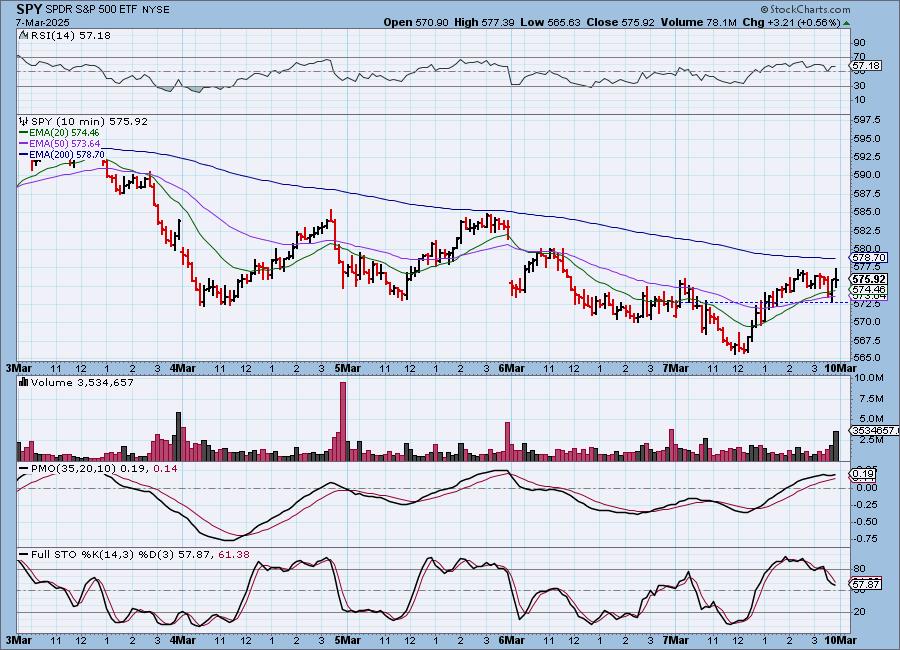
Task: Click the EMA(50) 573.64 legend text
Action: coord(65,144)
